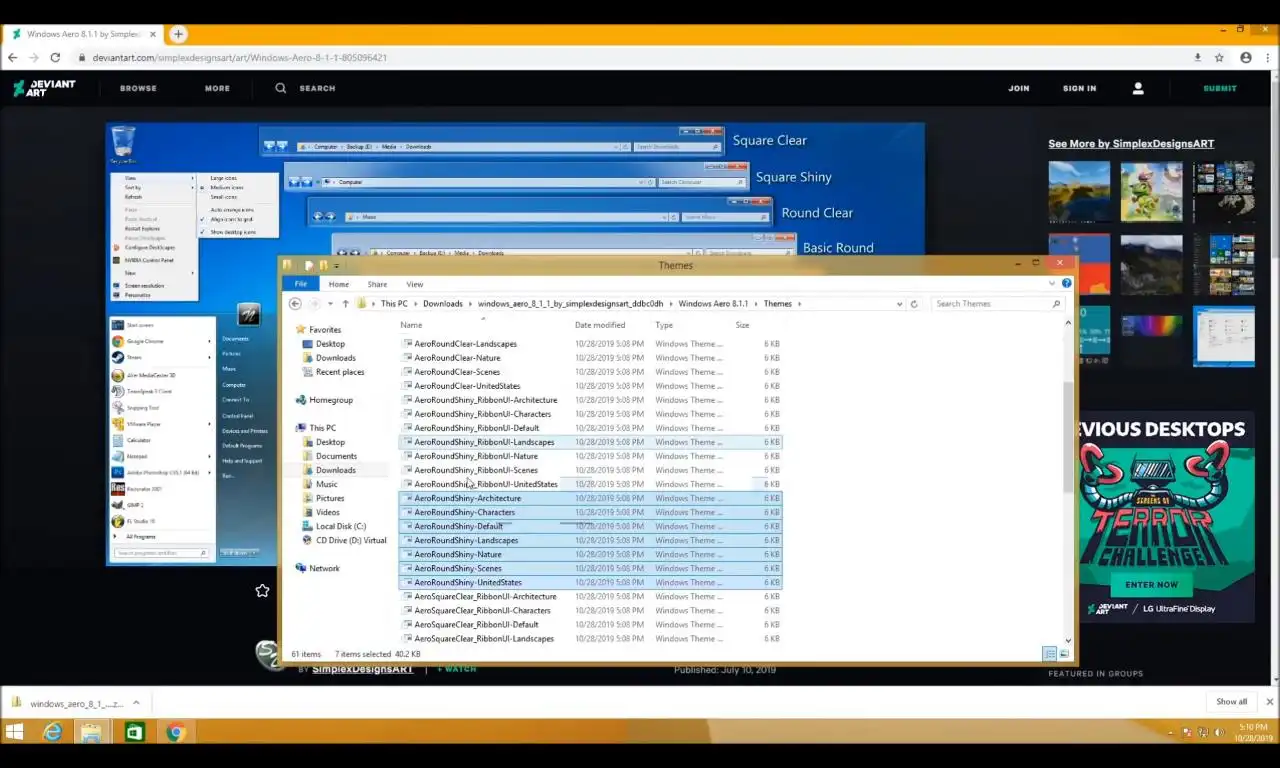Go up one folder with the up arrow
The width and height of the screenshot is (1280, 768).
click(x=345, y=304)
